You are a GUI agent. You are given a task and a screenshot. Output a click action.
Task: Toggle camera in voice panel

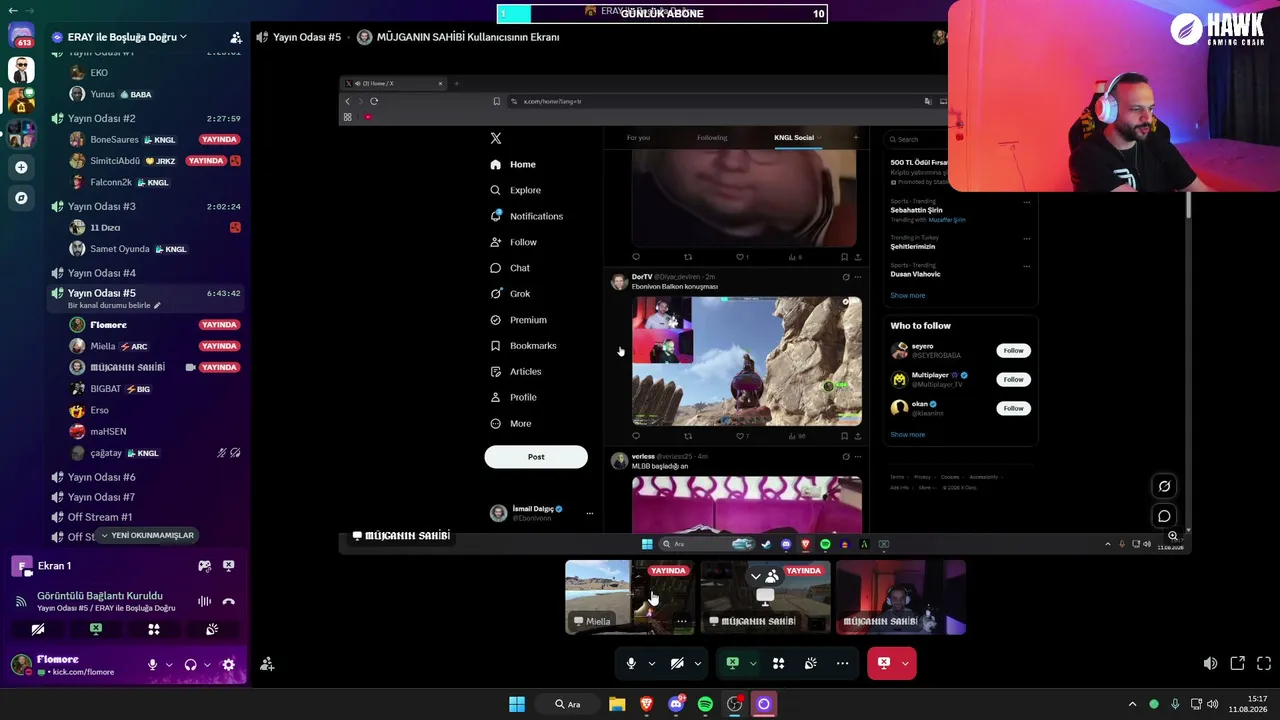click(38, 630)
